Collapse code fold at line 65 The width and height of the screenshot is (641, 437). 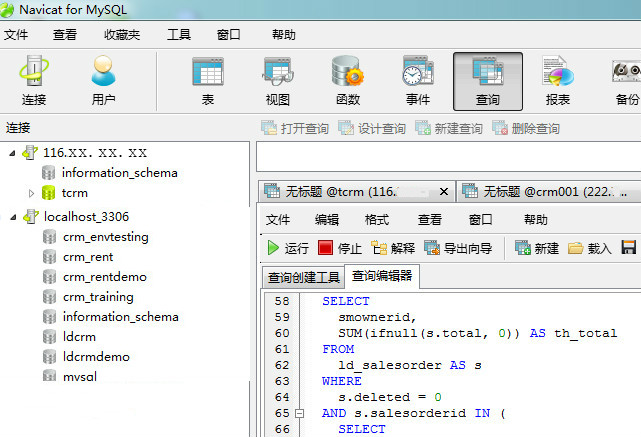coord(299,413)
